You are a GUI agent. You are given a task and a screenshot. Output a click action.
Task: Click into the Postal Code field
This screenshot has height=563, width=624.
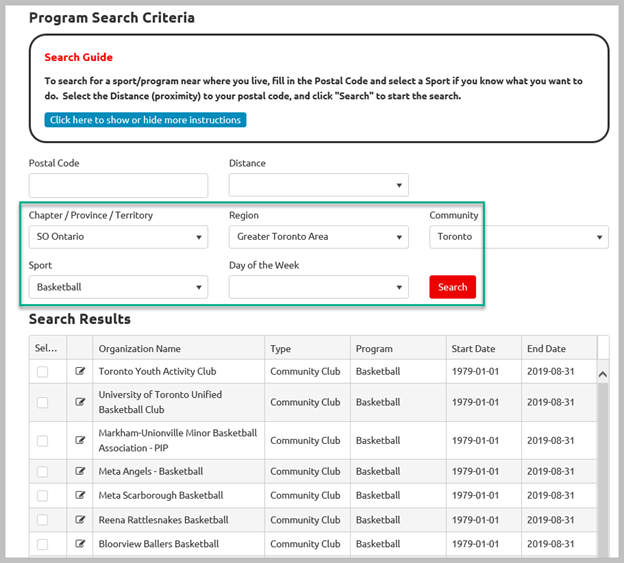pos(118,185)
